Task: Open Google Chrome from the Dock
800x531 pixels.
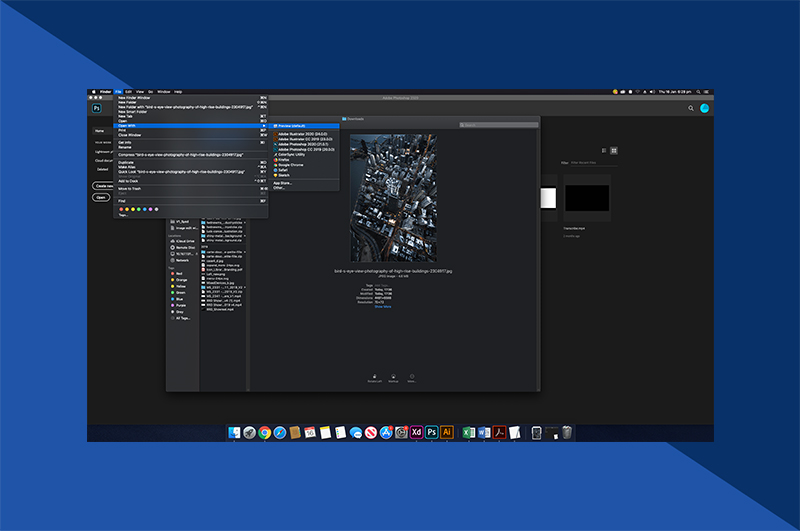Action: tap(264, 433)
